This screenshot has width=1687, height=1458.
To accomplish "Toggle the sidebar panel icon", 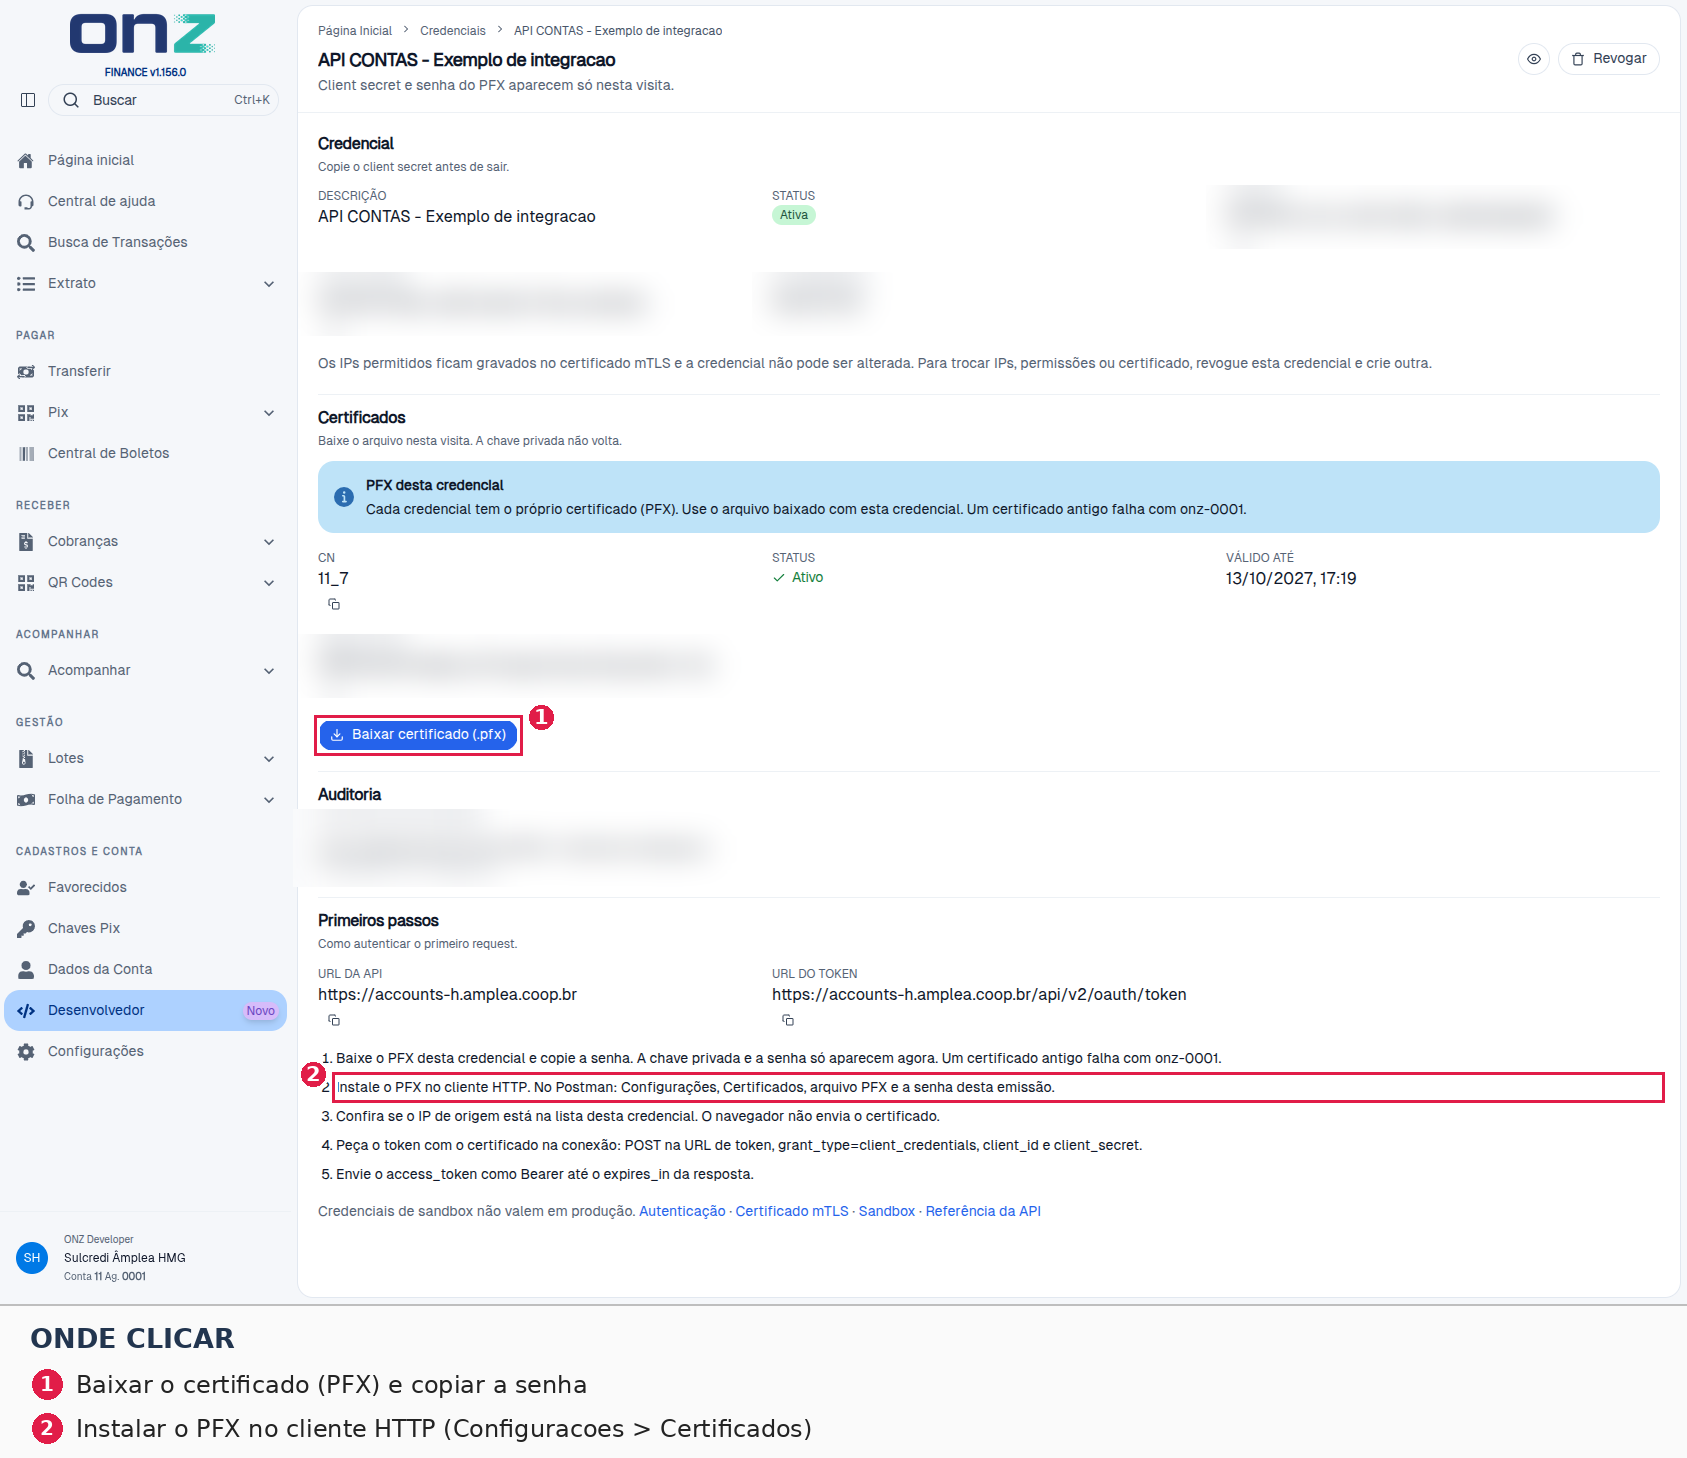I will (28, 100).
